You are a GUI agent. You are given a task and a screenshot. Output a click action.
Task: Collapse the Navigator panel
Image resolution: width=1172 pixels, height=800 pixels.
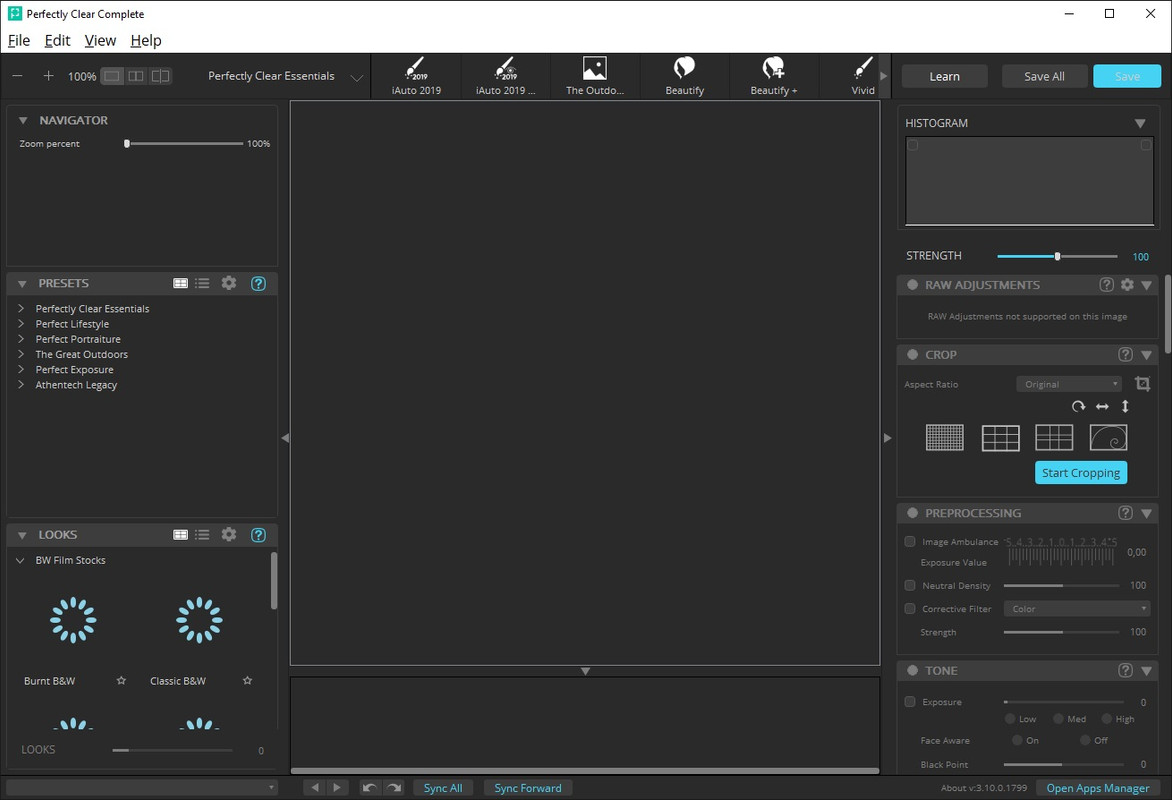23,120
